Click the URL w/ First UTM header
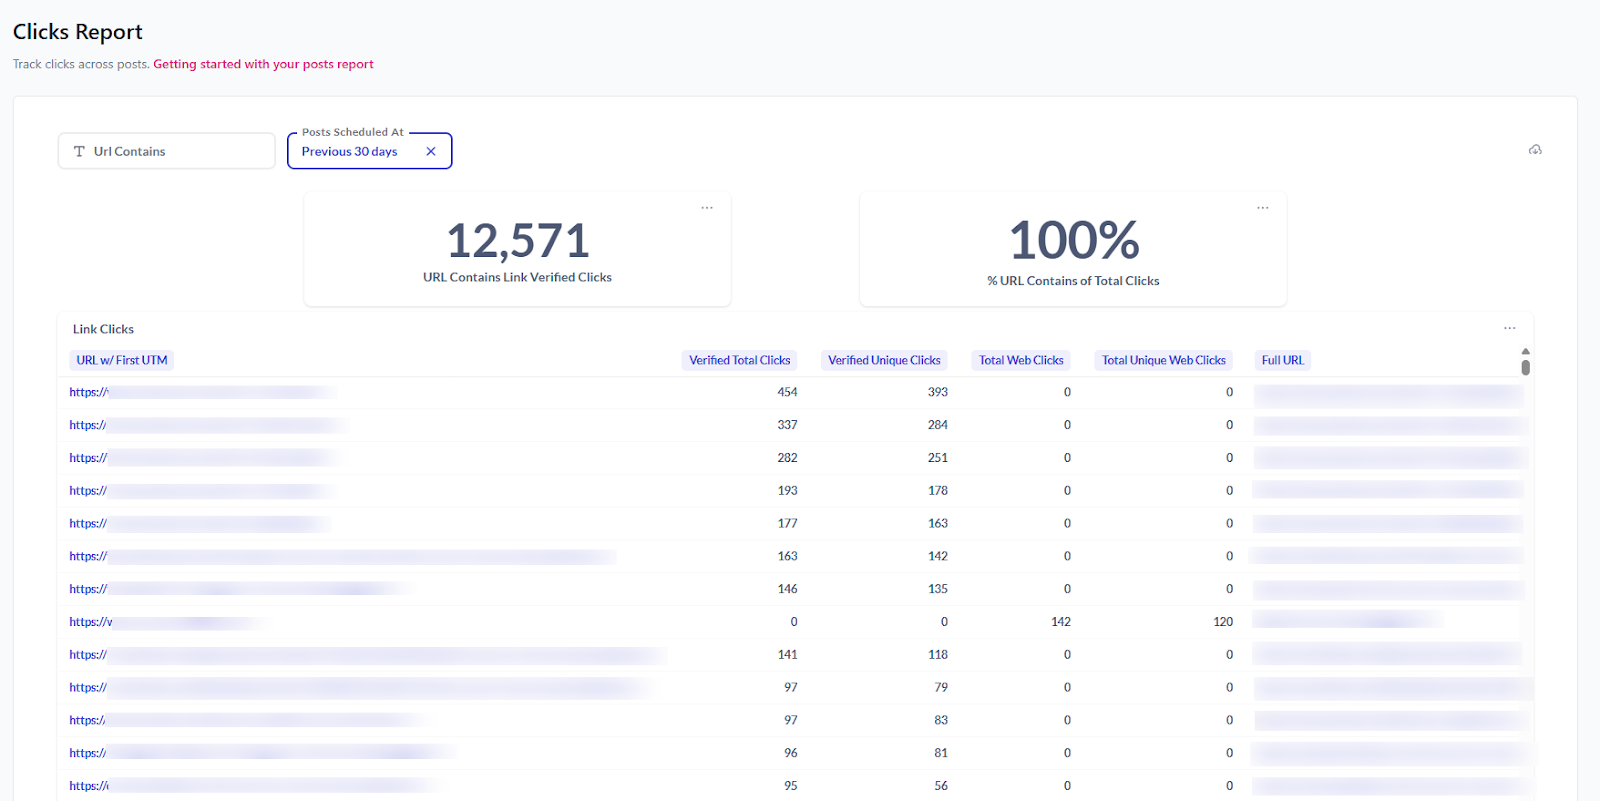Screen dimensions: 1600x801 point(122,360)
